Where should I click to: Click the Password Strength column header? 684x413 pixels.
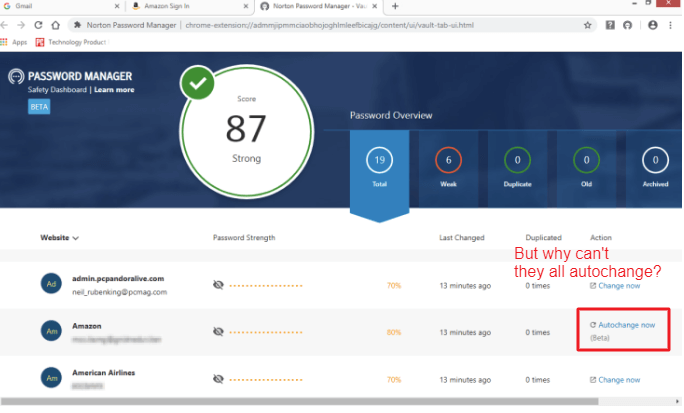(x=244, y=238)
